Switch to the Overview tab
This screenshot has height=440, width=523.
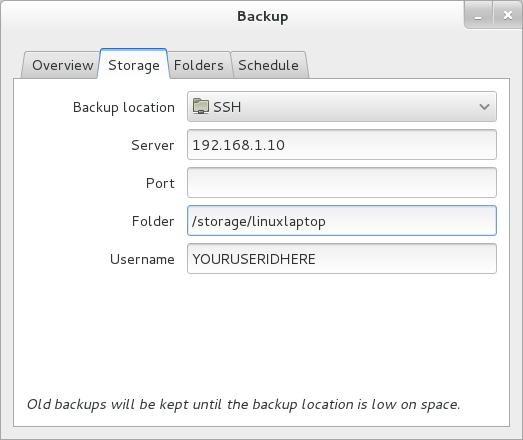click(62, 65)
